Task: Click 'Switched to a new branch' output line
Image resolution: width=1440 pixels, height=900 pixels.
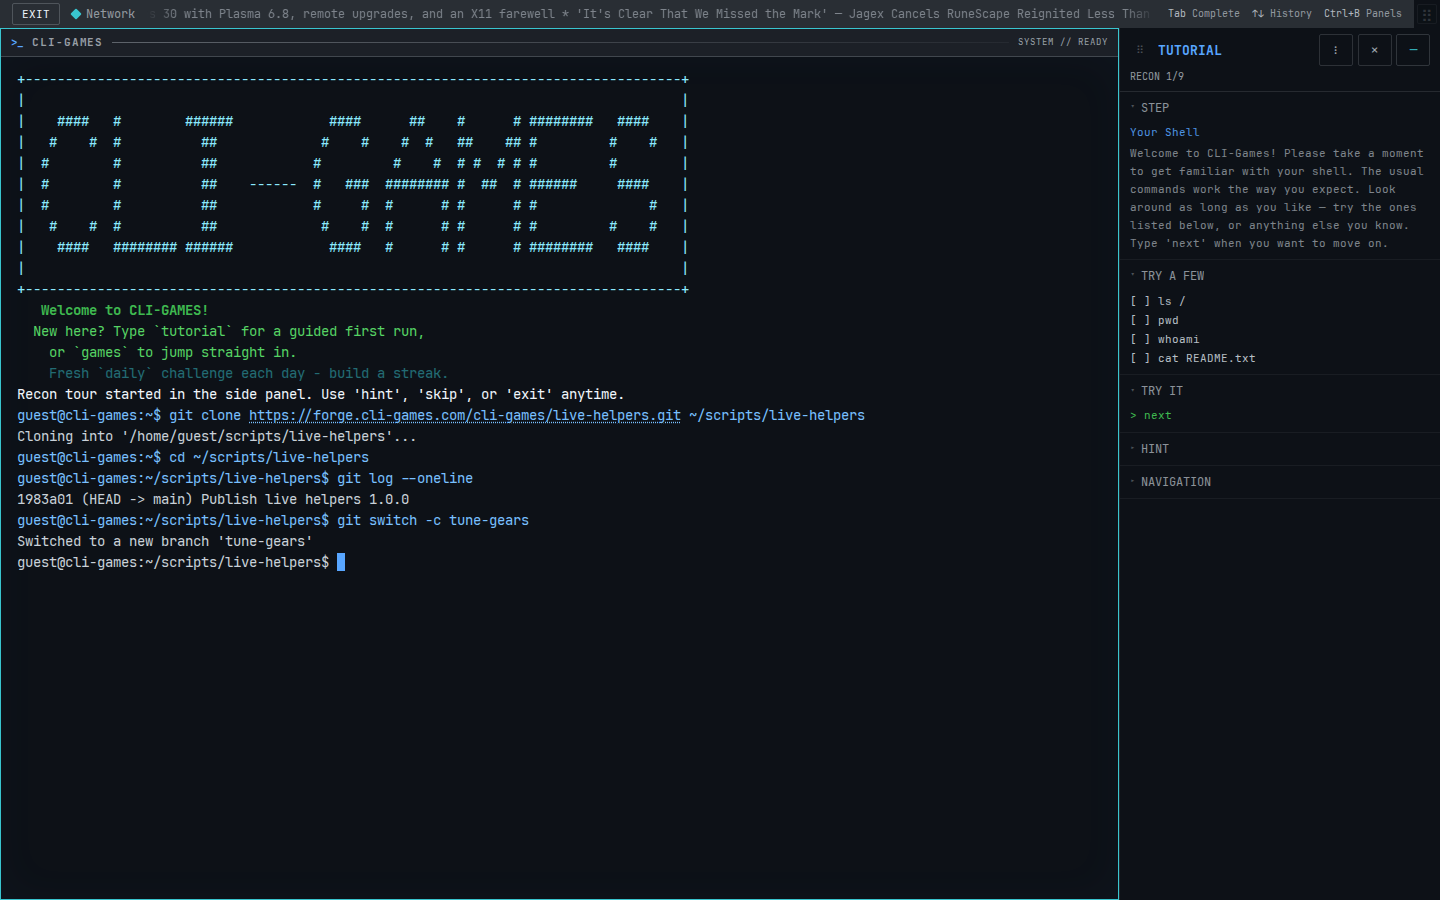Action: tap(165, 542)
